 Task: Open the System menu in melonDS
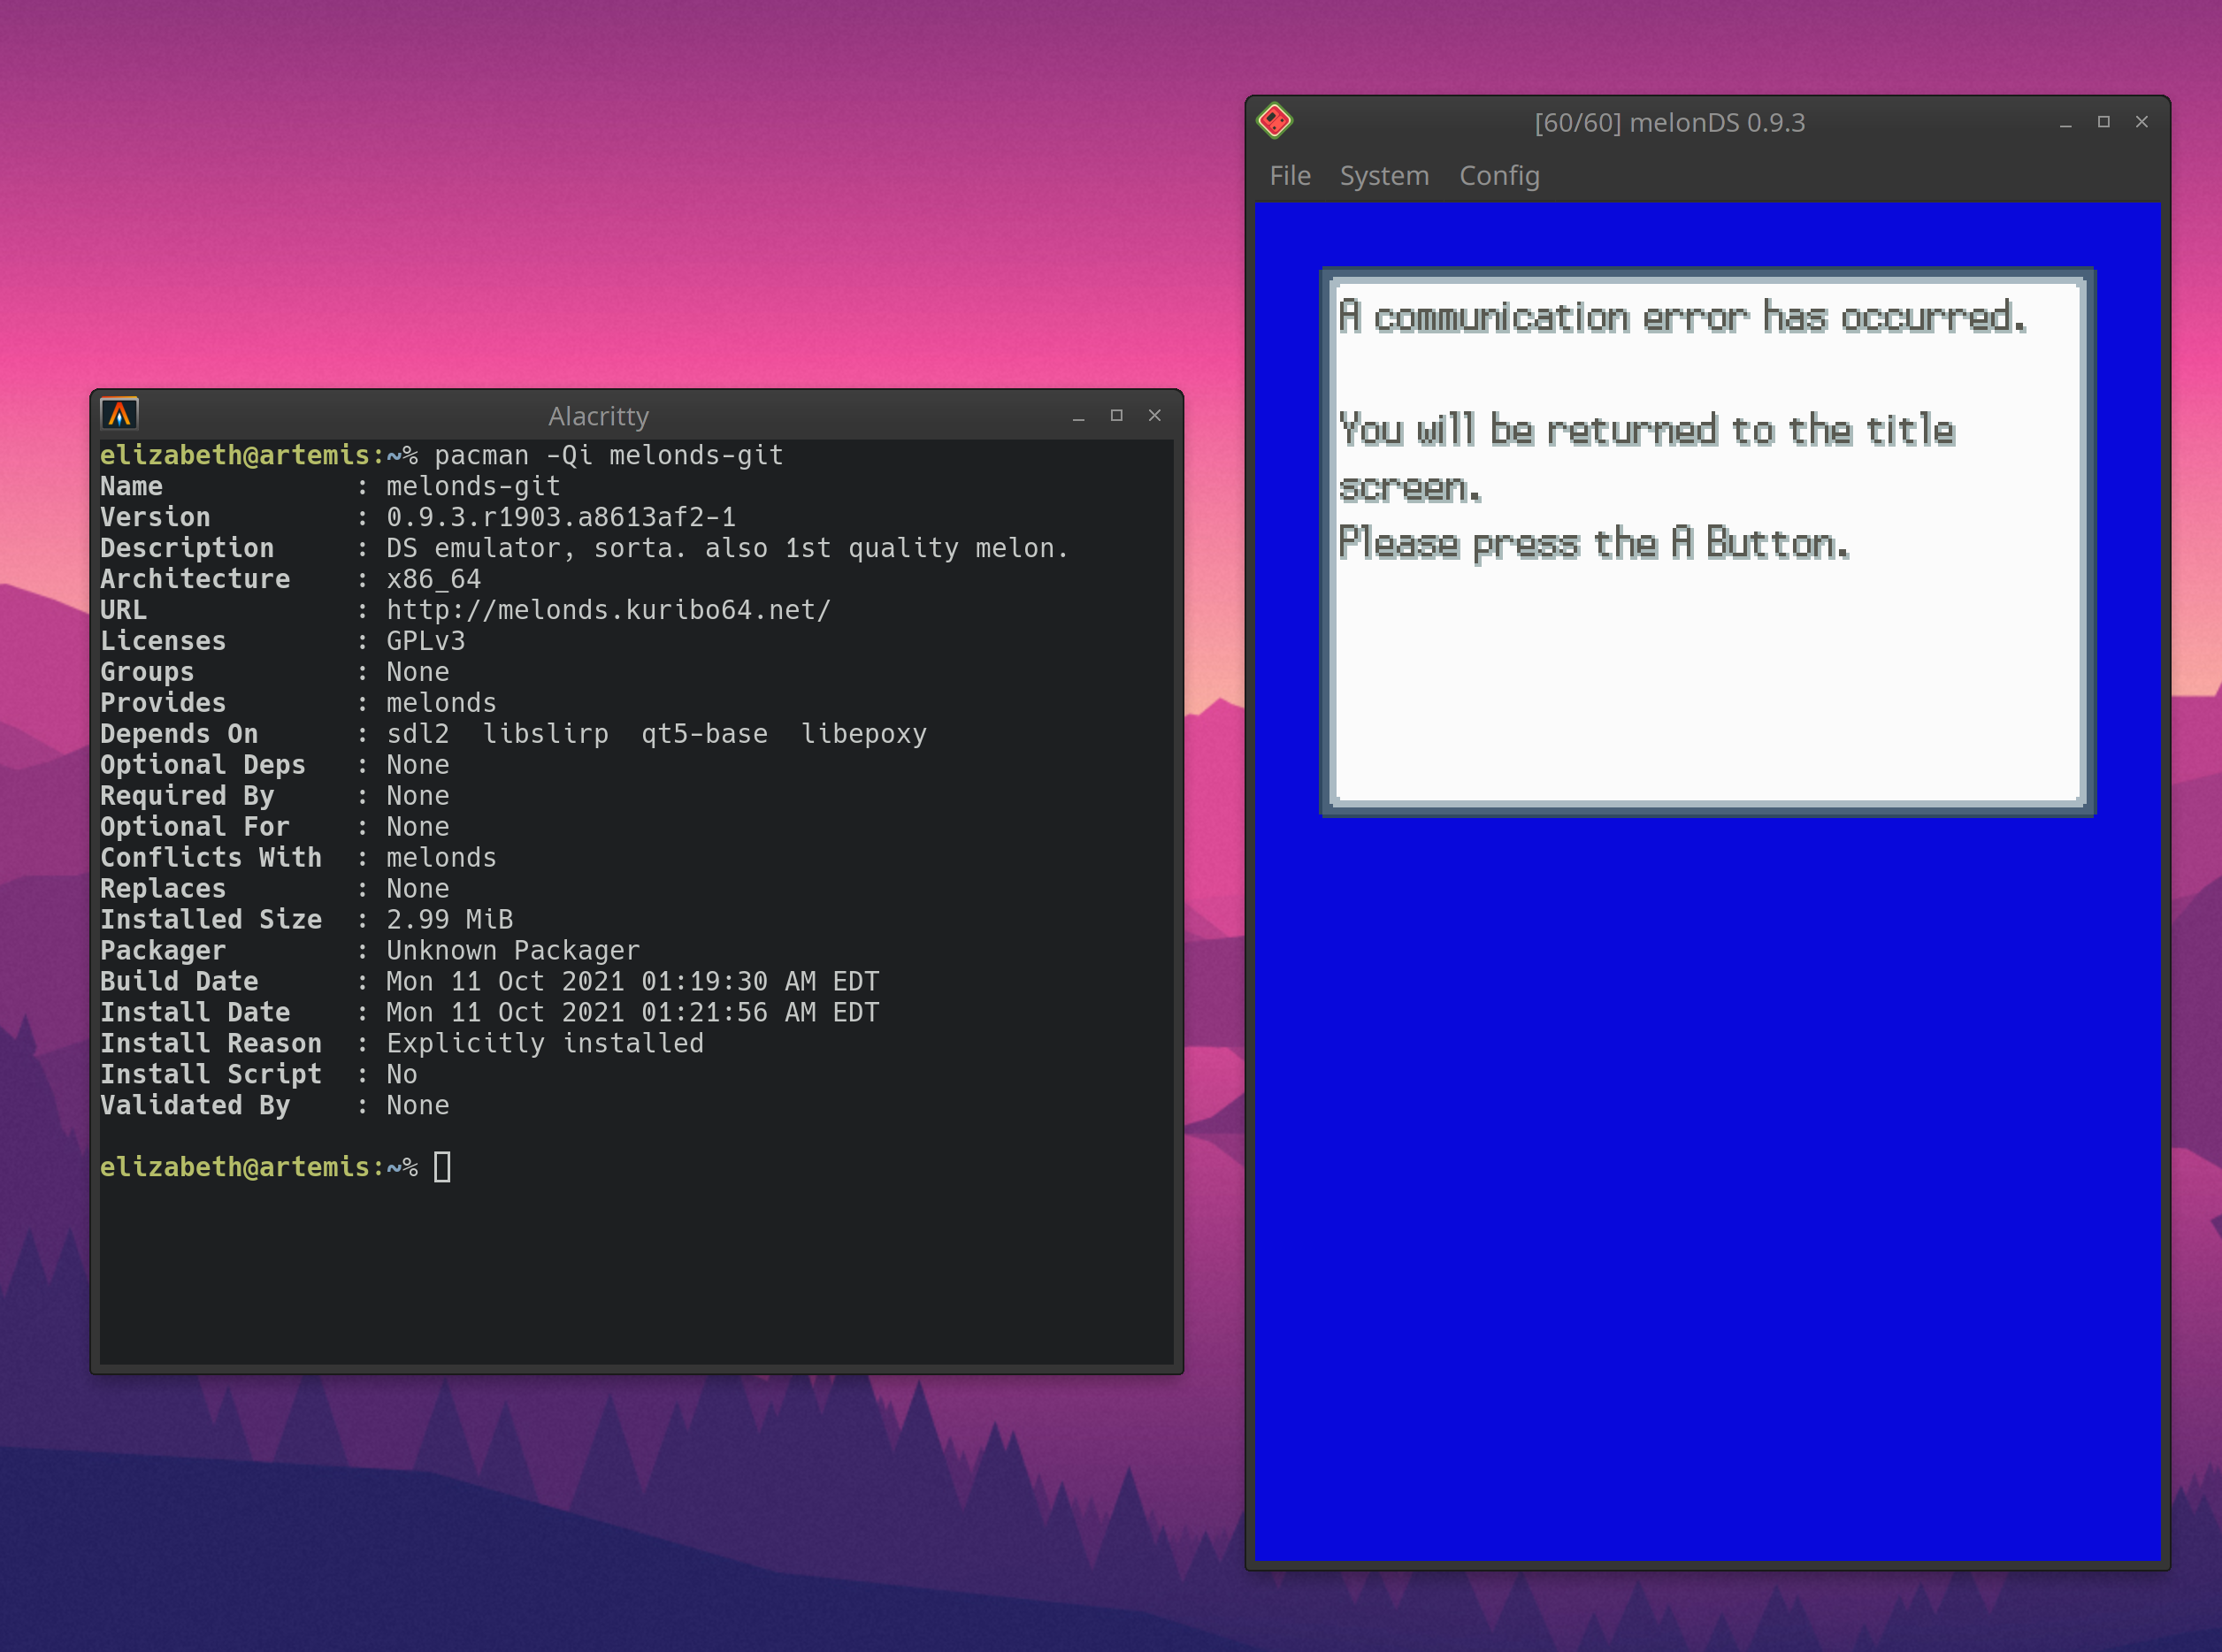point(1383,176)
